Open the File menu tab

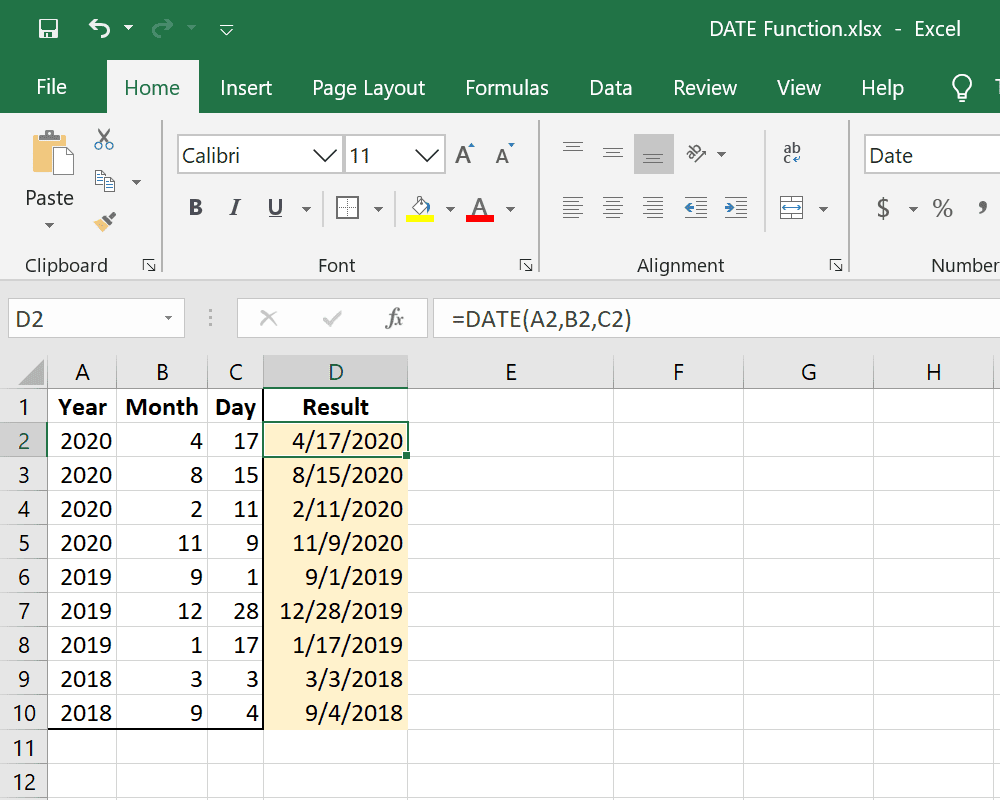click(52, 87)
